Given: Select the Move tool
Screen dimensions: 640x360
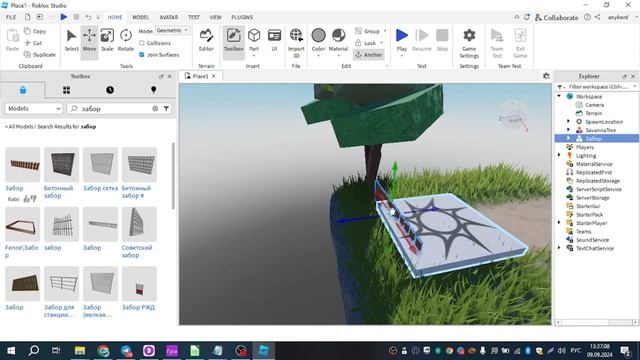Looking at the screenshot, I should click(x=89, y=40).
